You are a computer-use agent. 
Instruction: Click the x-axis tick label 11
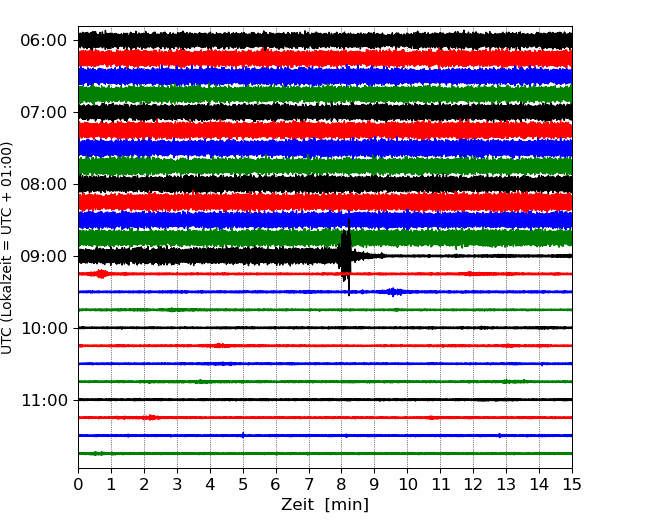pyautogui.click(x=441, y=484)
